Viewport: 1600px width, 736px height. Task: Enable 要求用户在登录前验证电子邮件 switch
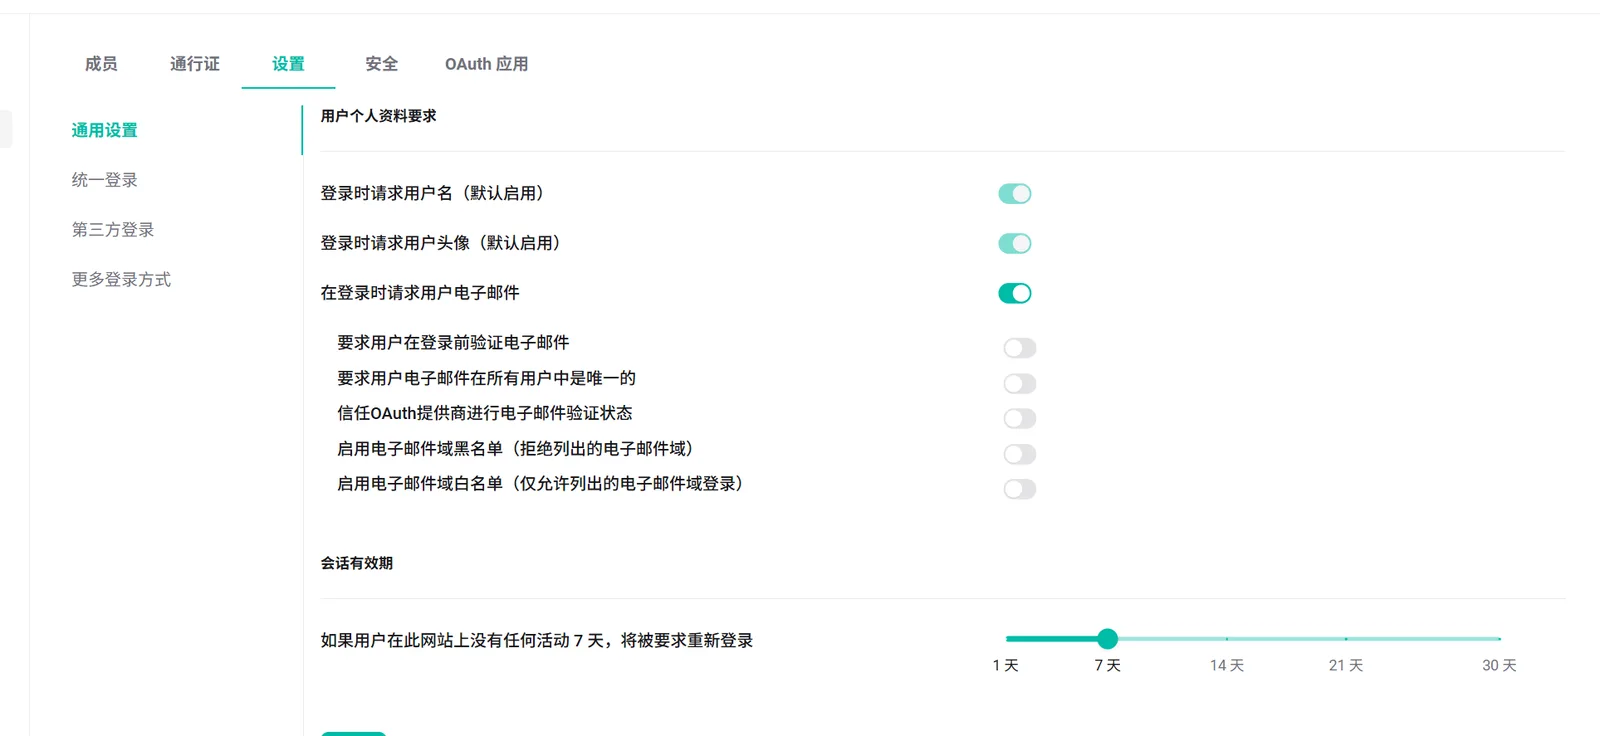[x=1020, y=348]
